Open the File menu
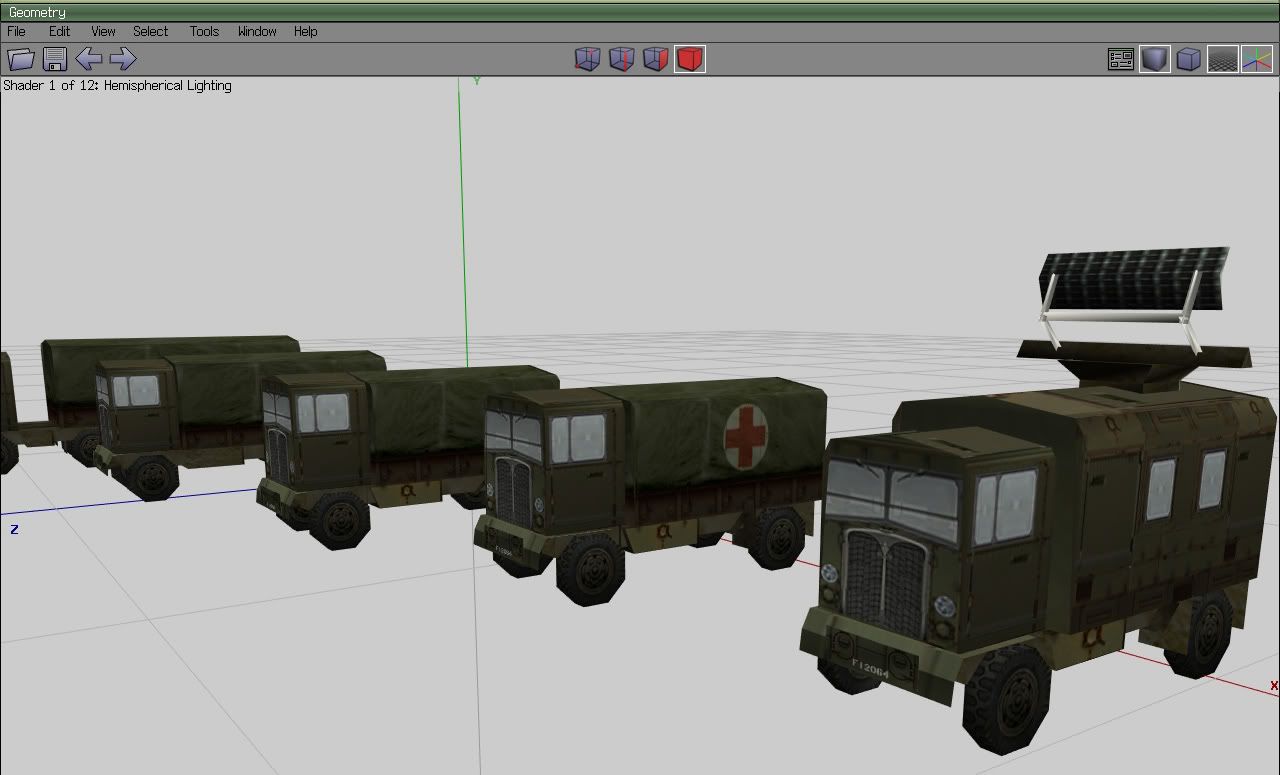 tap(16, 31)
